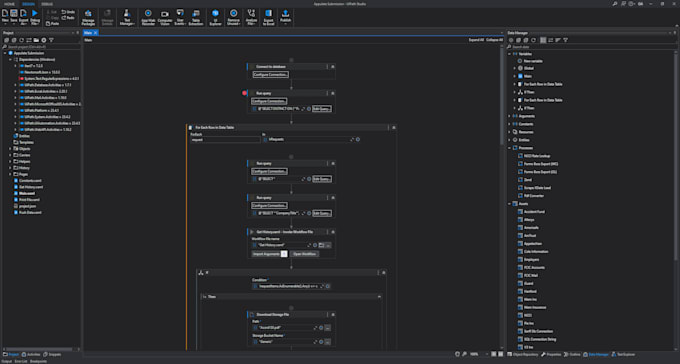The width and height of the screenshot is (680, 364).
Task: Open project settings gear in Project panel
Action: tap(44, 40)
